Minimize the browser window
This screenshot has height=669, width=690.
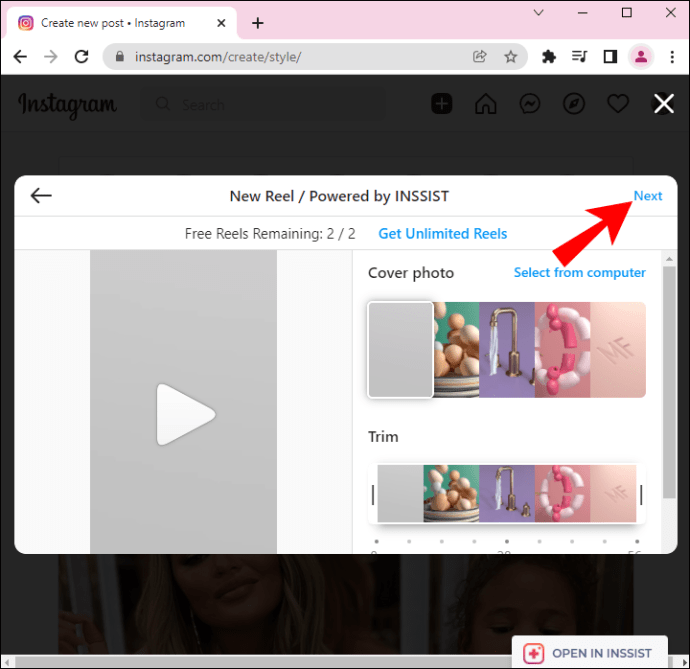(x=583, y=13)
